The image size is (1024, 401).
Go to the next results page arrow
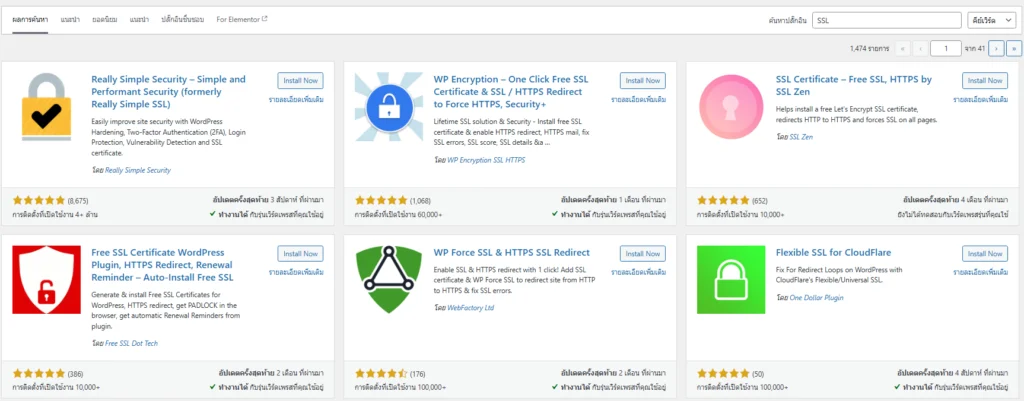(x=997, y=48)
